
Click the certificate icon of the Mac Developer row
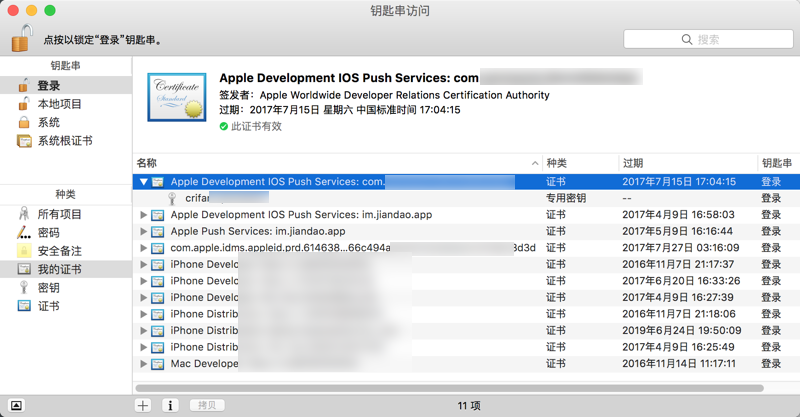click(x=158, y=364)
